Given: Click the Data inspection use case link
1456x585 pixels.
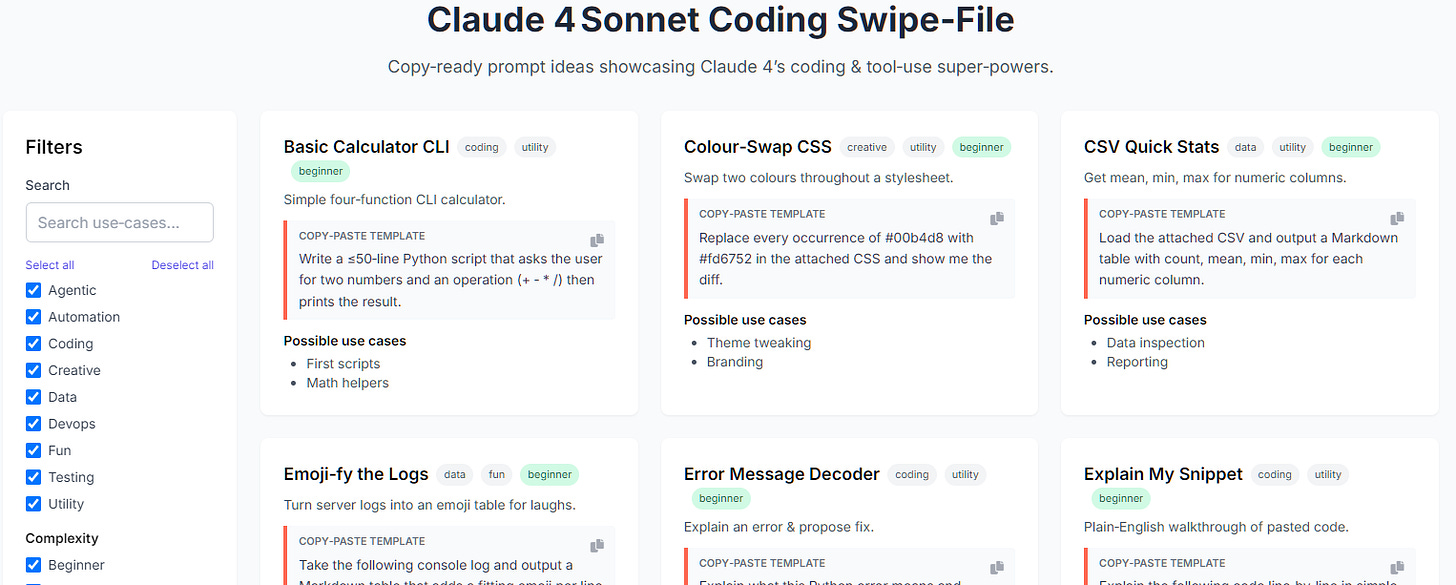Looking at the screenshot, I should pos(1155,342).
